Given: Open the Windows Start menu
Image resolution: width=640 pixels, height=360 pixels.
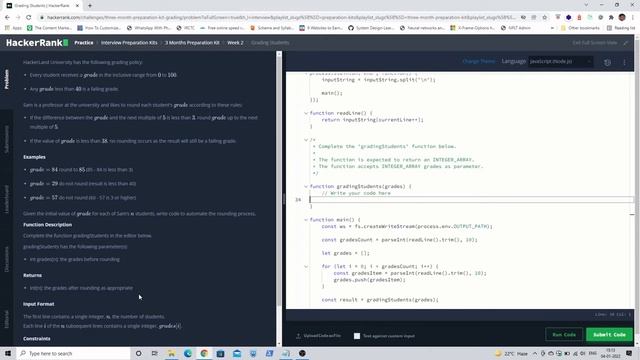Looking at the screenshot, I should (x=8, y=353).
